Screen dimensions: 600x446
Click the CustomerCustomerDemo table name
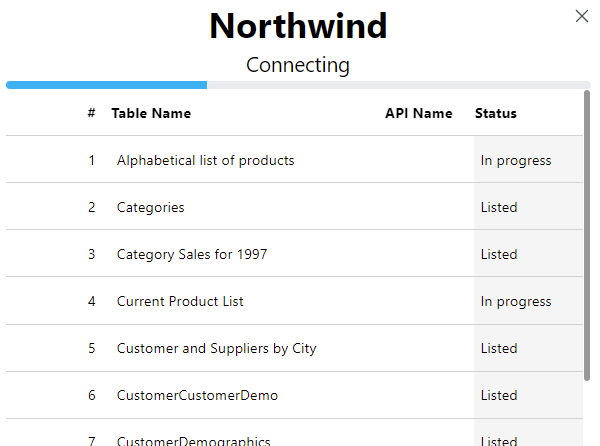tap(197, 395)
